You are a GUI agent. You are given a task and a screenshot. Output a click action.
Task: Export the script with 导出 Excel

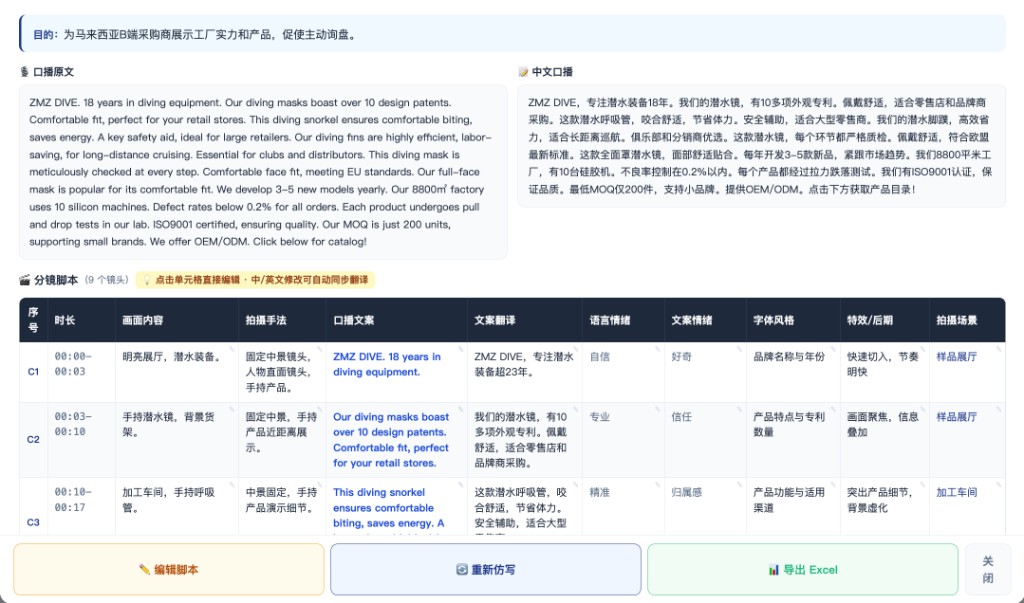coord(803,569)
